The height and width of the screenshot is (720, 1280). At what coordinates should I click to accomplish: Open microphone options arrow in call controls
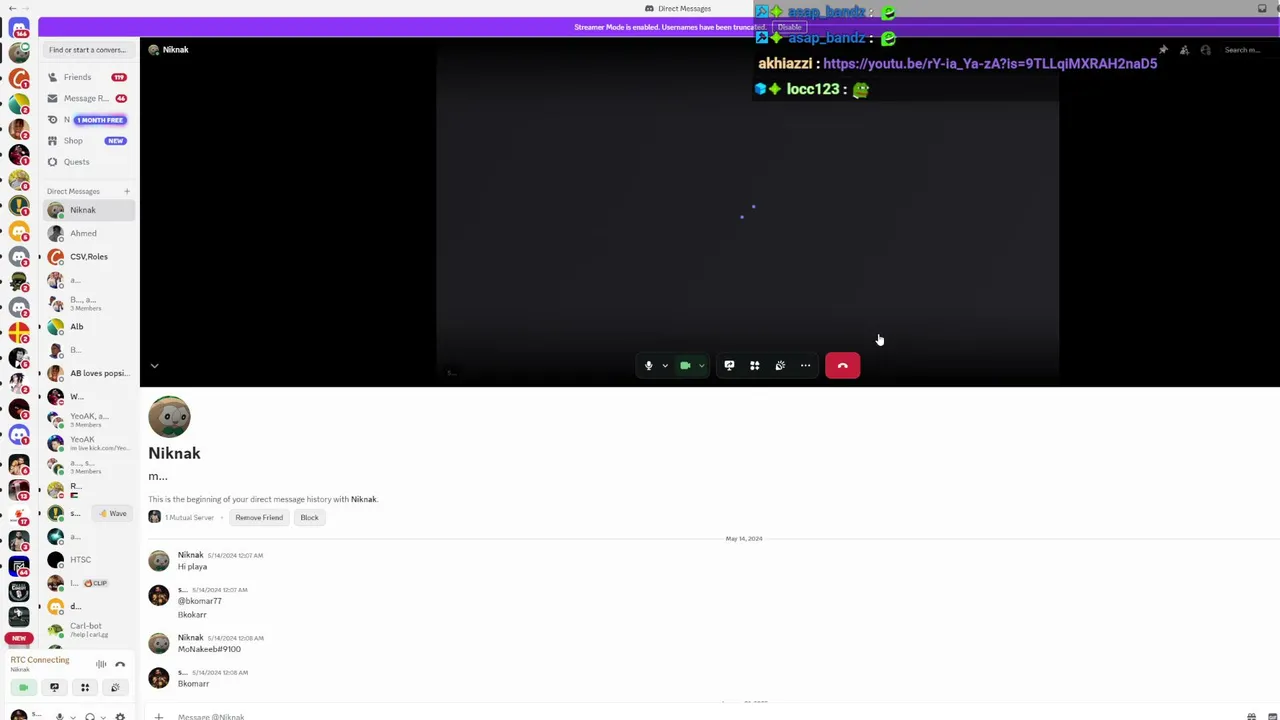665,366
